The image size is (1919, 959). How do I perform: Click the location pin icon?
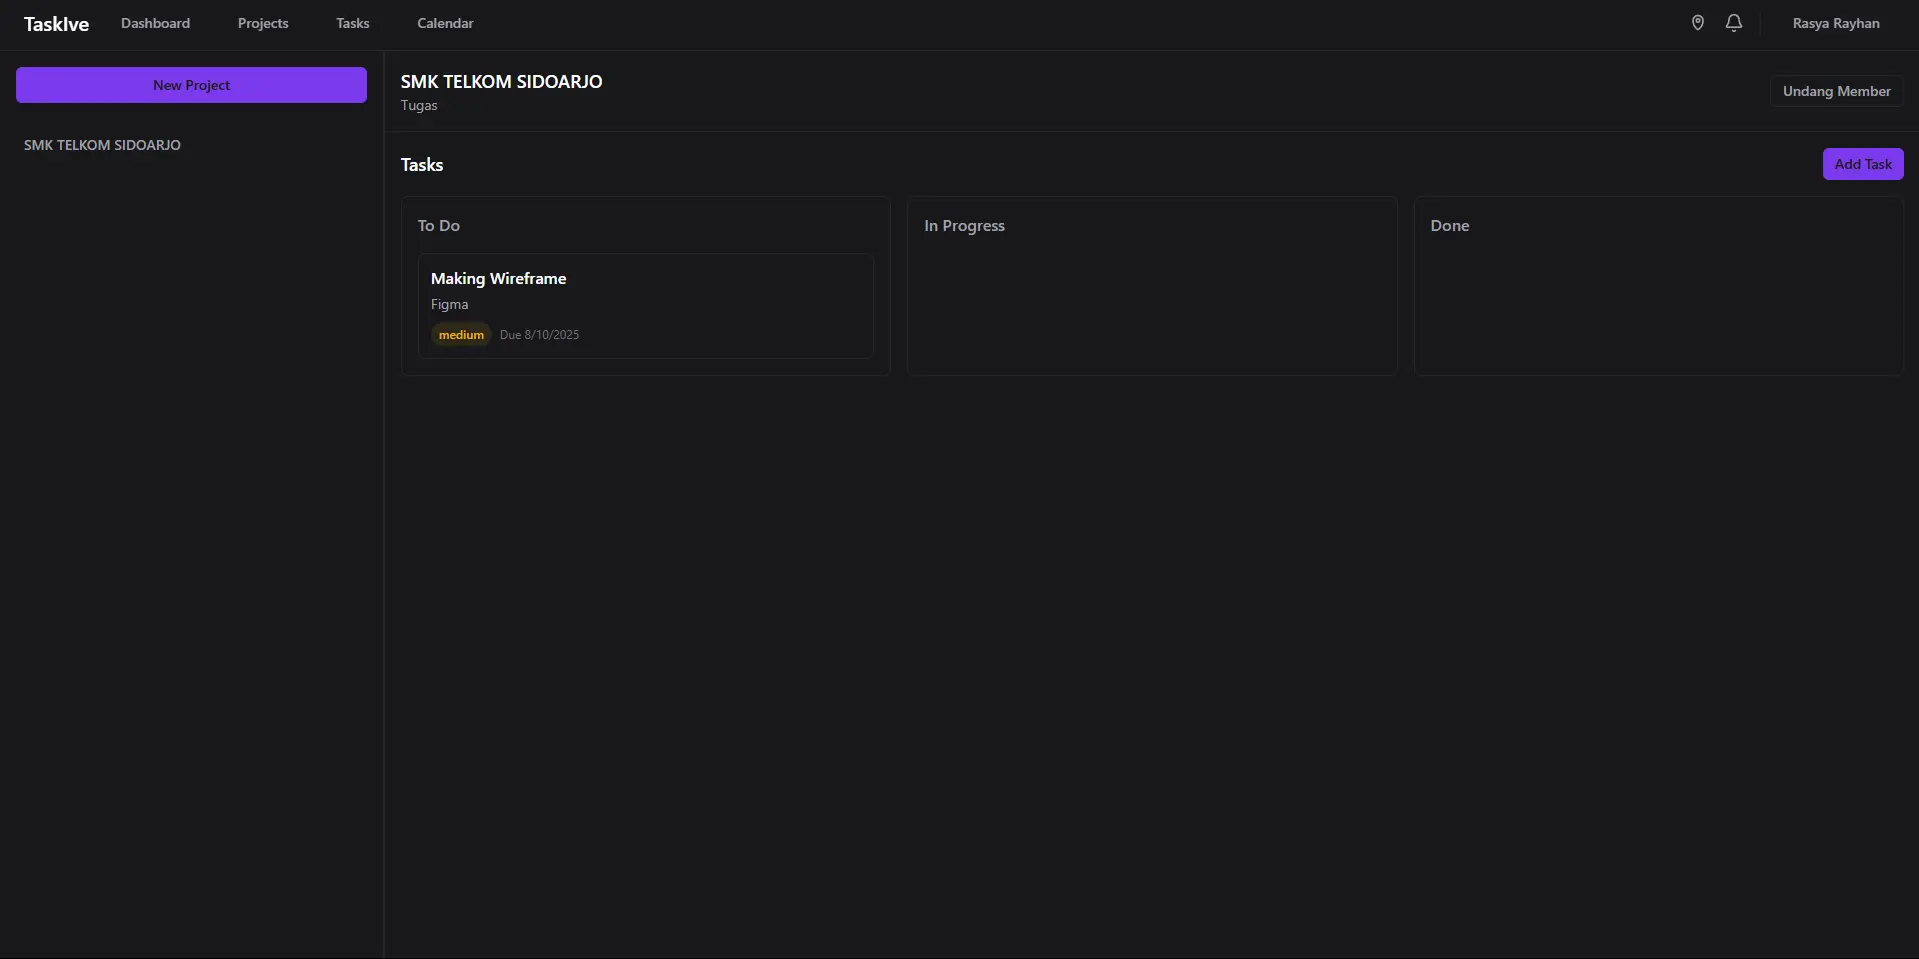pos(1697,23)
